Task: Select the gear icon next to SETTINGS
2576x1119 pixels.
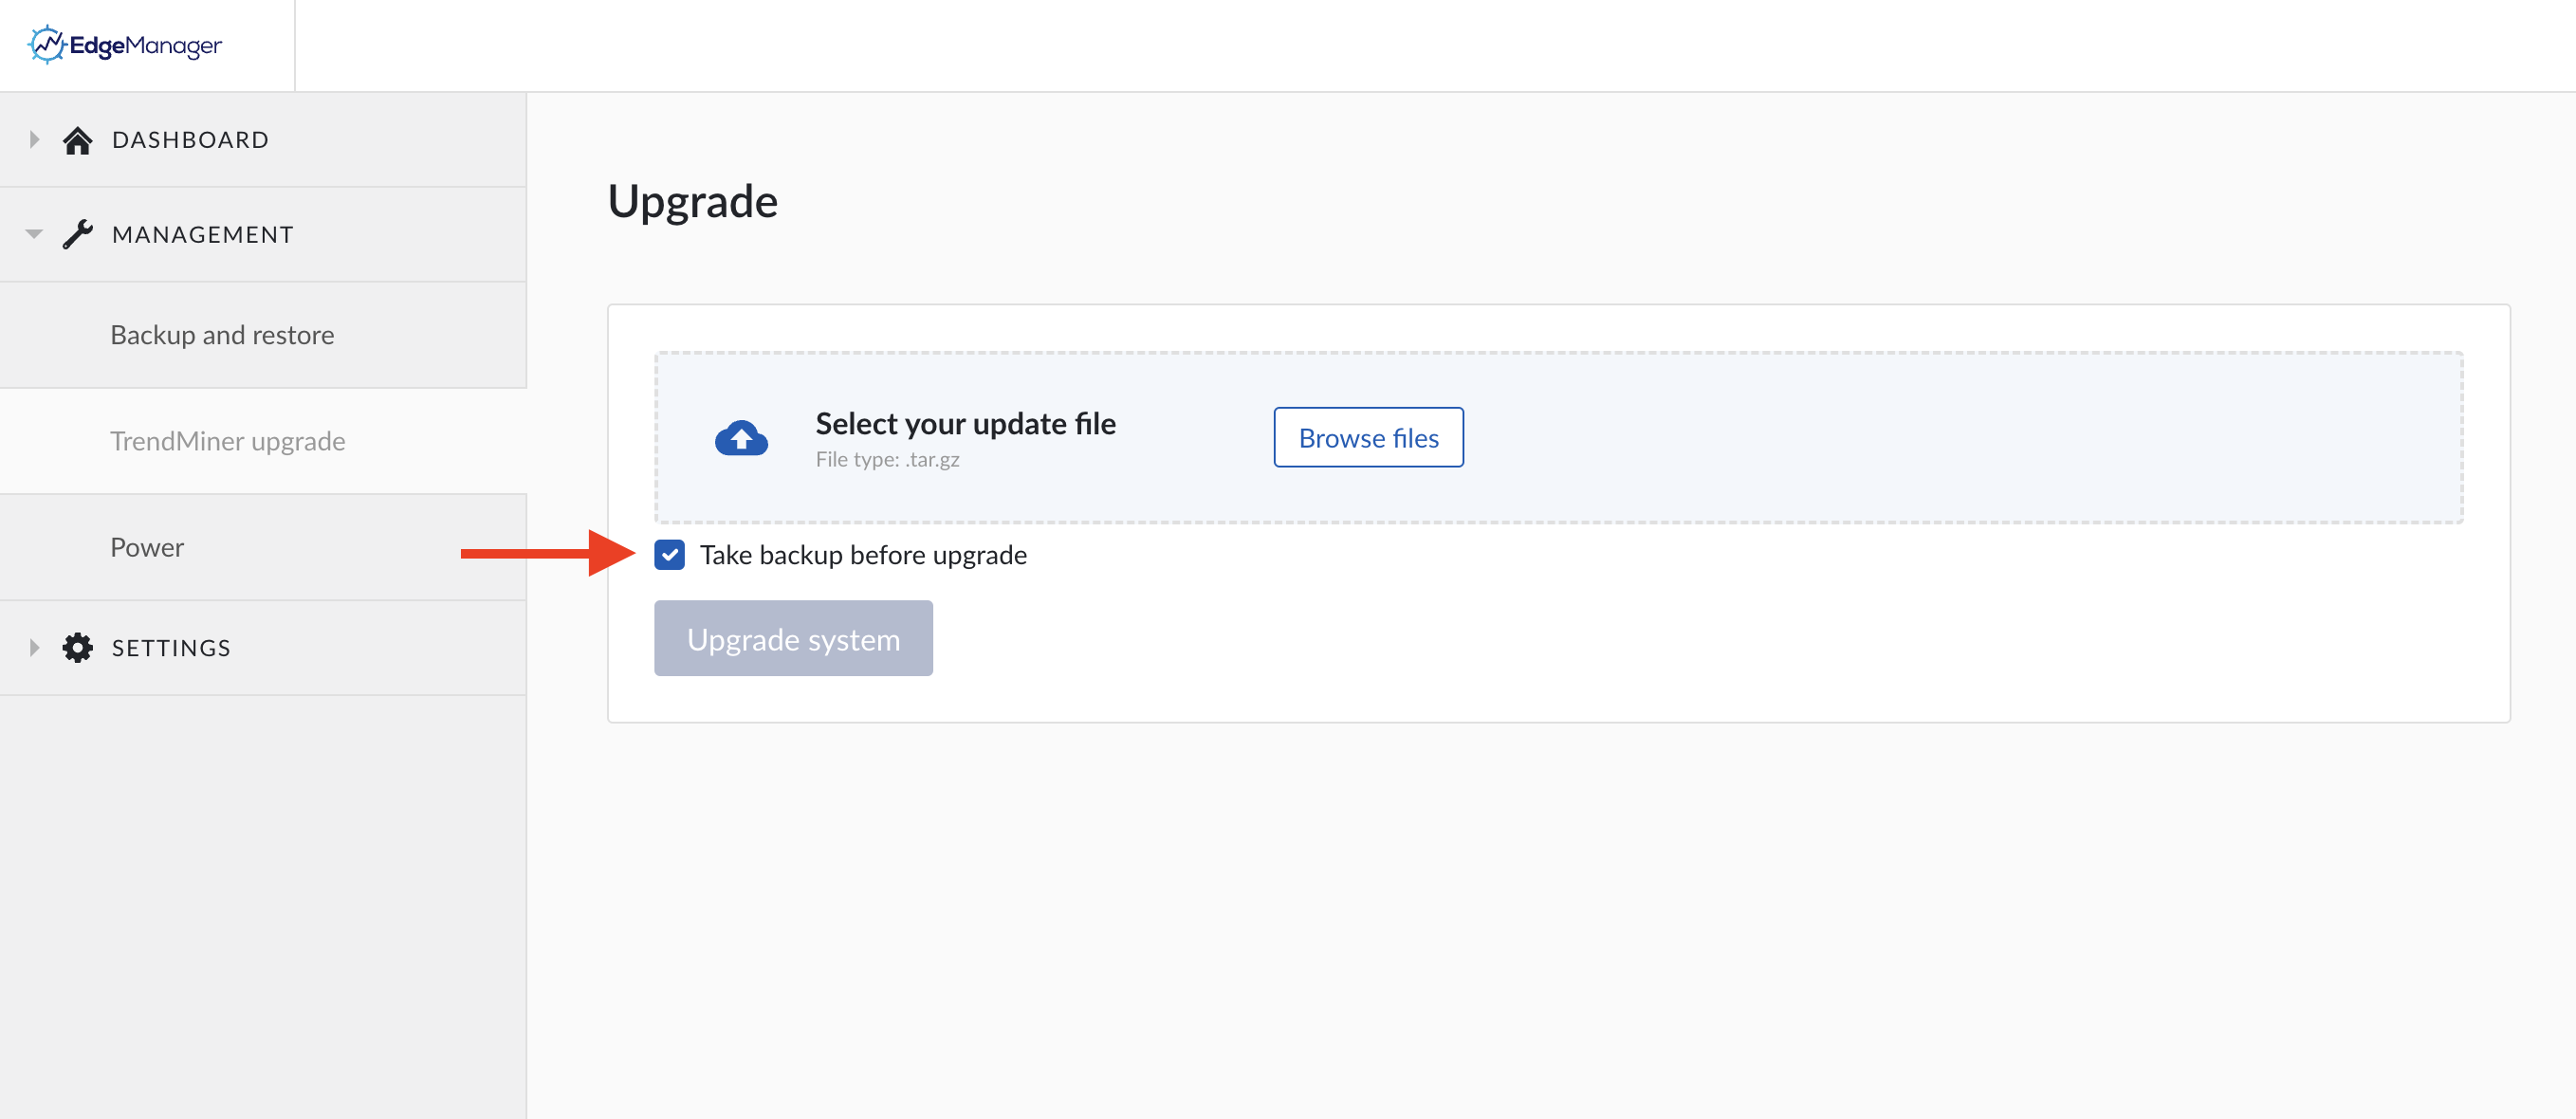Action: 78,648
